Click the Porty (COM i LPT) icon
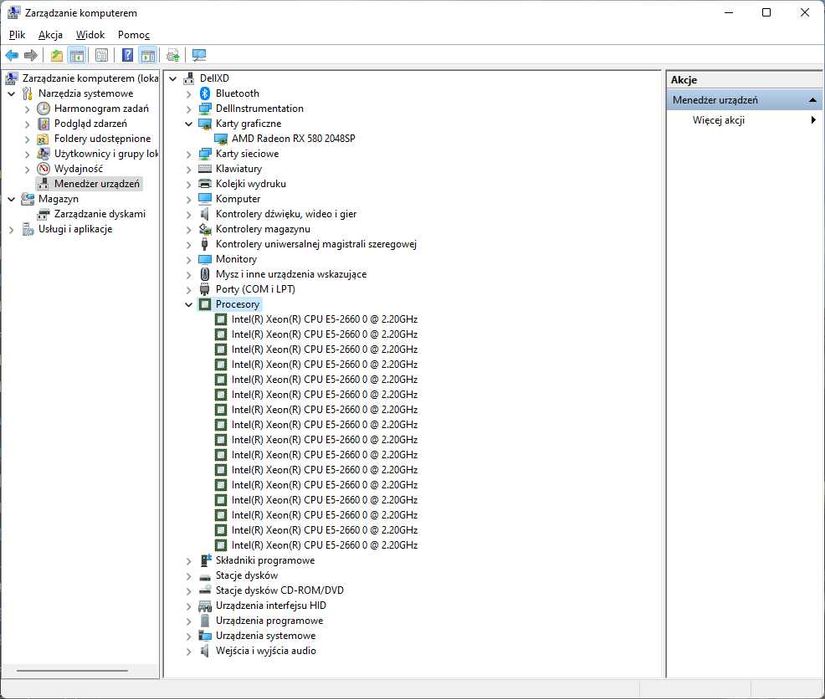 pos(205,289)
